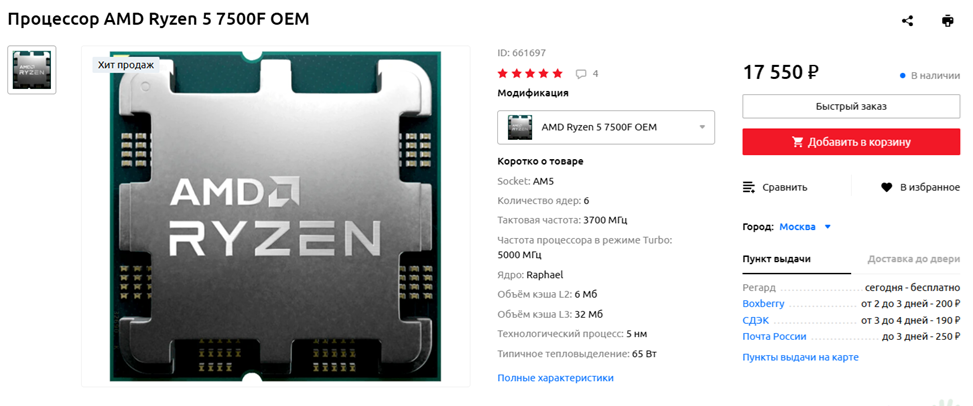Image resolution: width=973 pixels, height=406 pixels.
Task: Open the СДЭК delivery link
Action: point(756,321)
